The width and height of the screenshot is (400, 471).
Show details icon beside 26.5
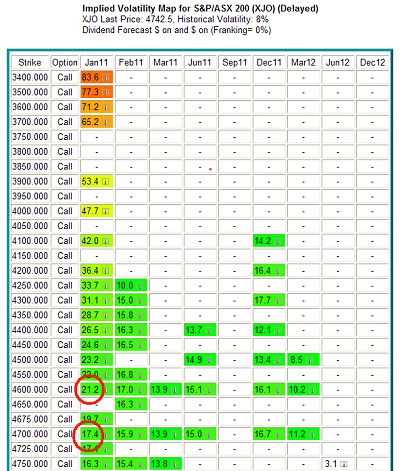coord(106,330)
